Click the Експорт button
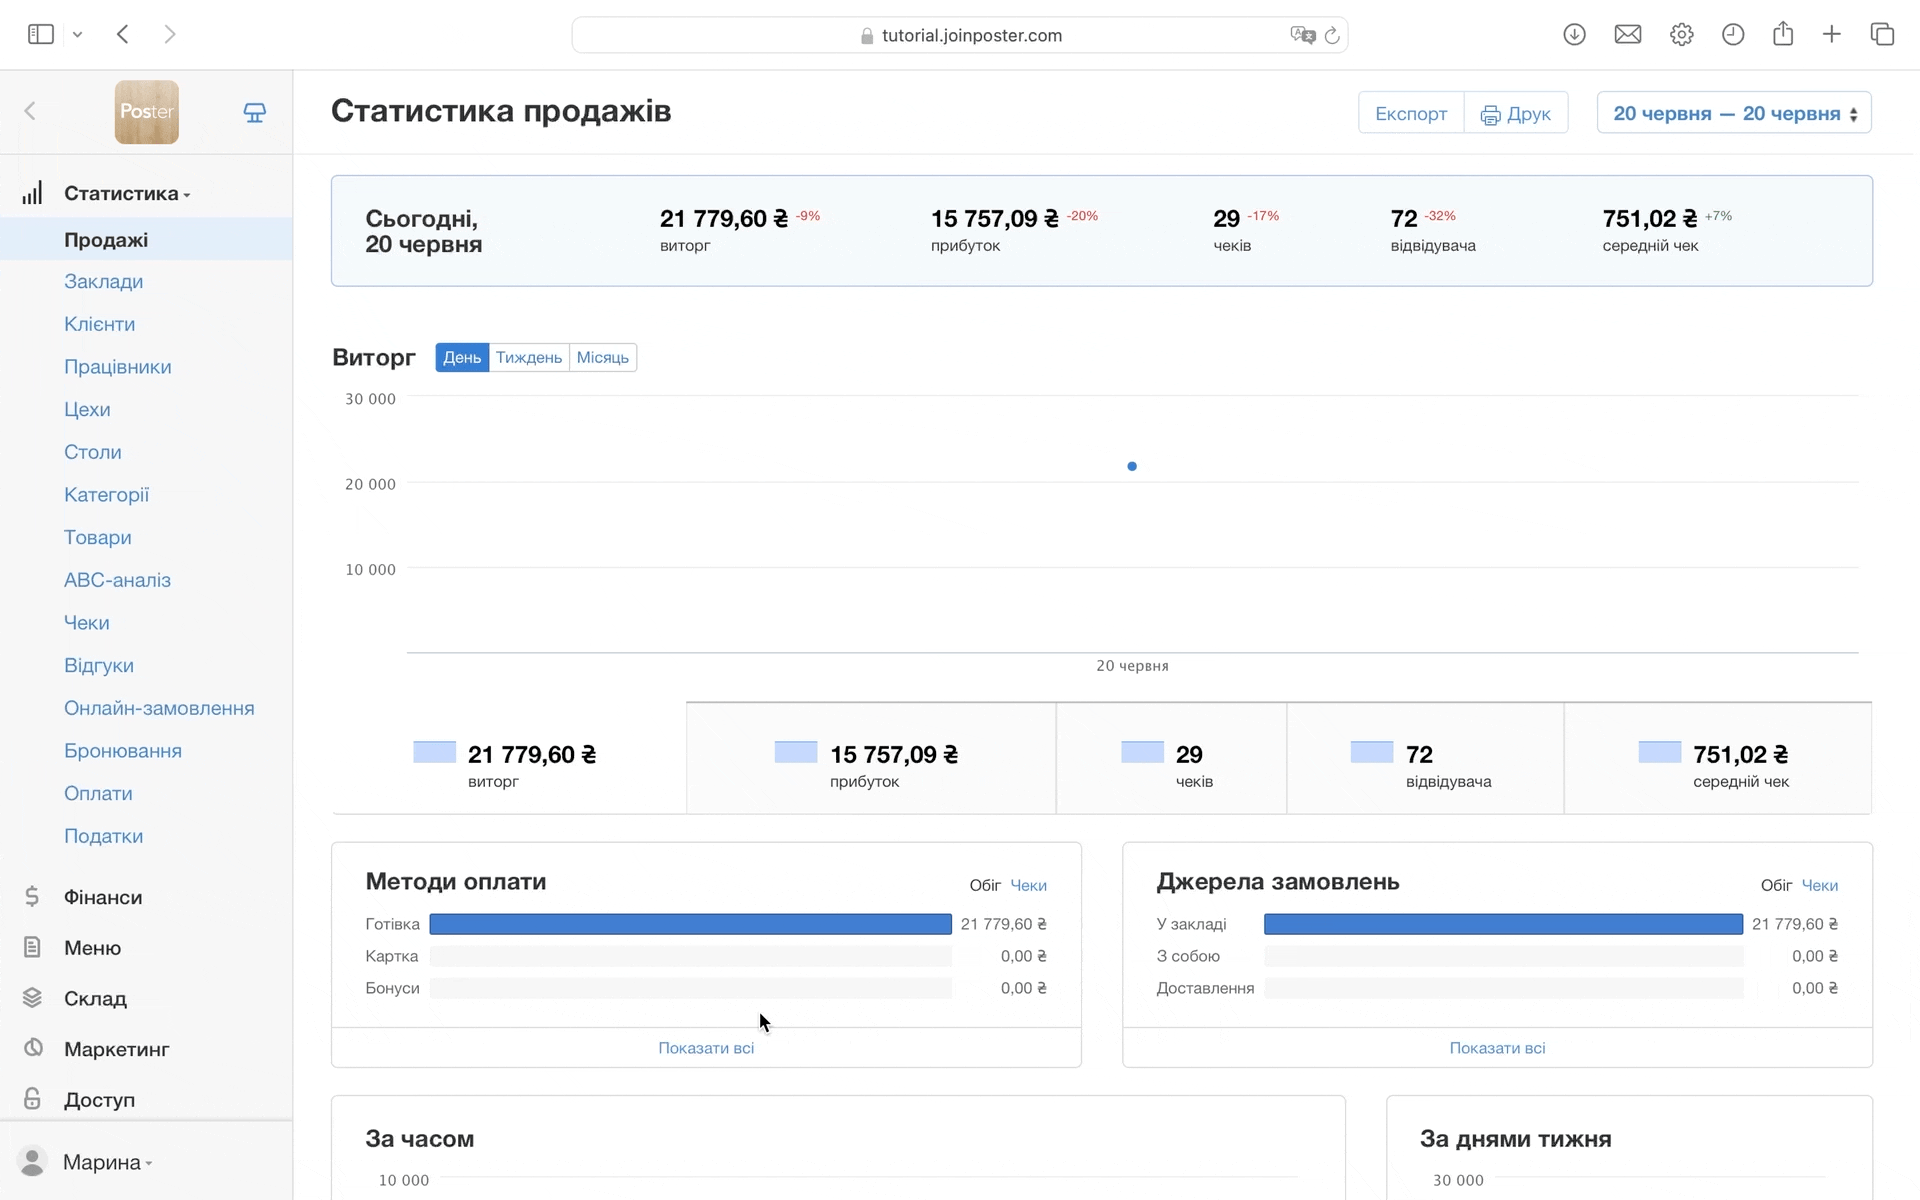 click(x=1411, y=113)
